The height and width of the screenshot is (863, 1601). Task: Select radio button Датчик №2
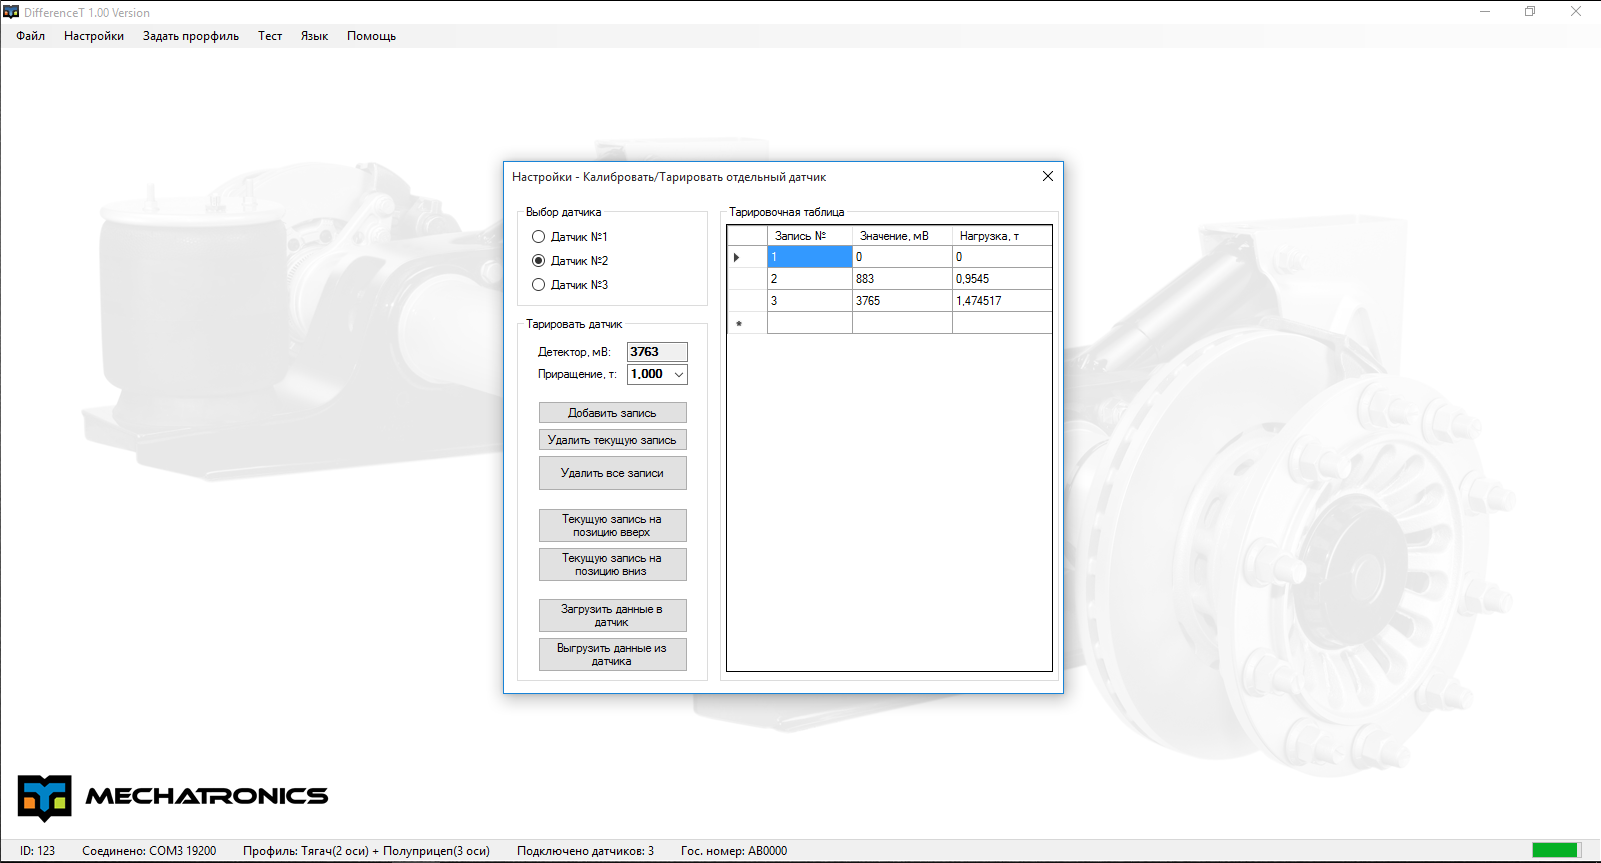[x=539, y=261]
